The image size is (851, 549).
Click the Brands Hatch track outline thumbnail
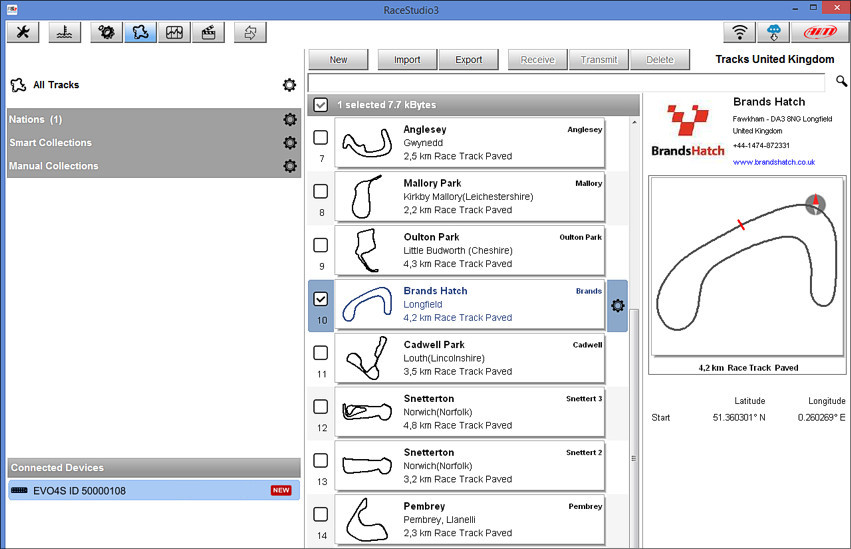point(367,304)
